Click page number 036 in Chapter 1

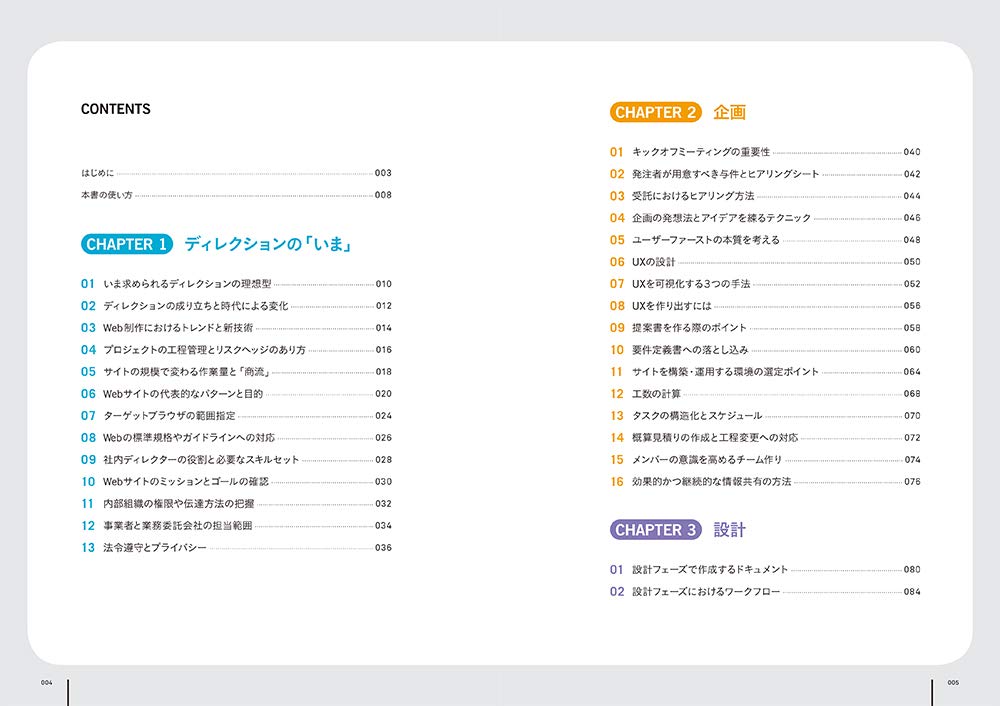click(x=383, y=548)
